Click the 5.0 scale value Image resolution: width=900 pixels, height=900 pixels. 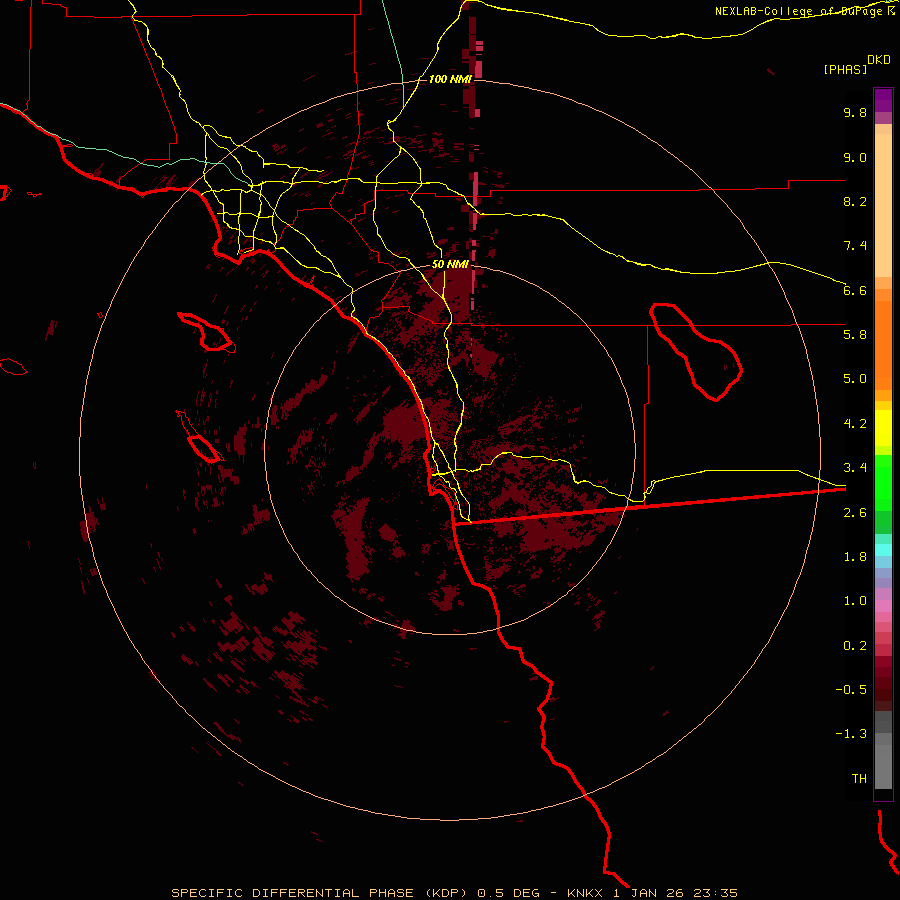tap(855, 379)
